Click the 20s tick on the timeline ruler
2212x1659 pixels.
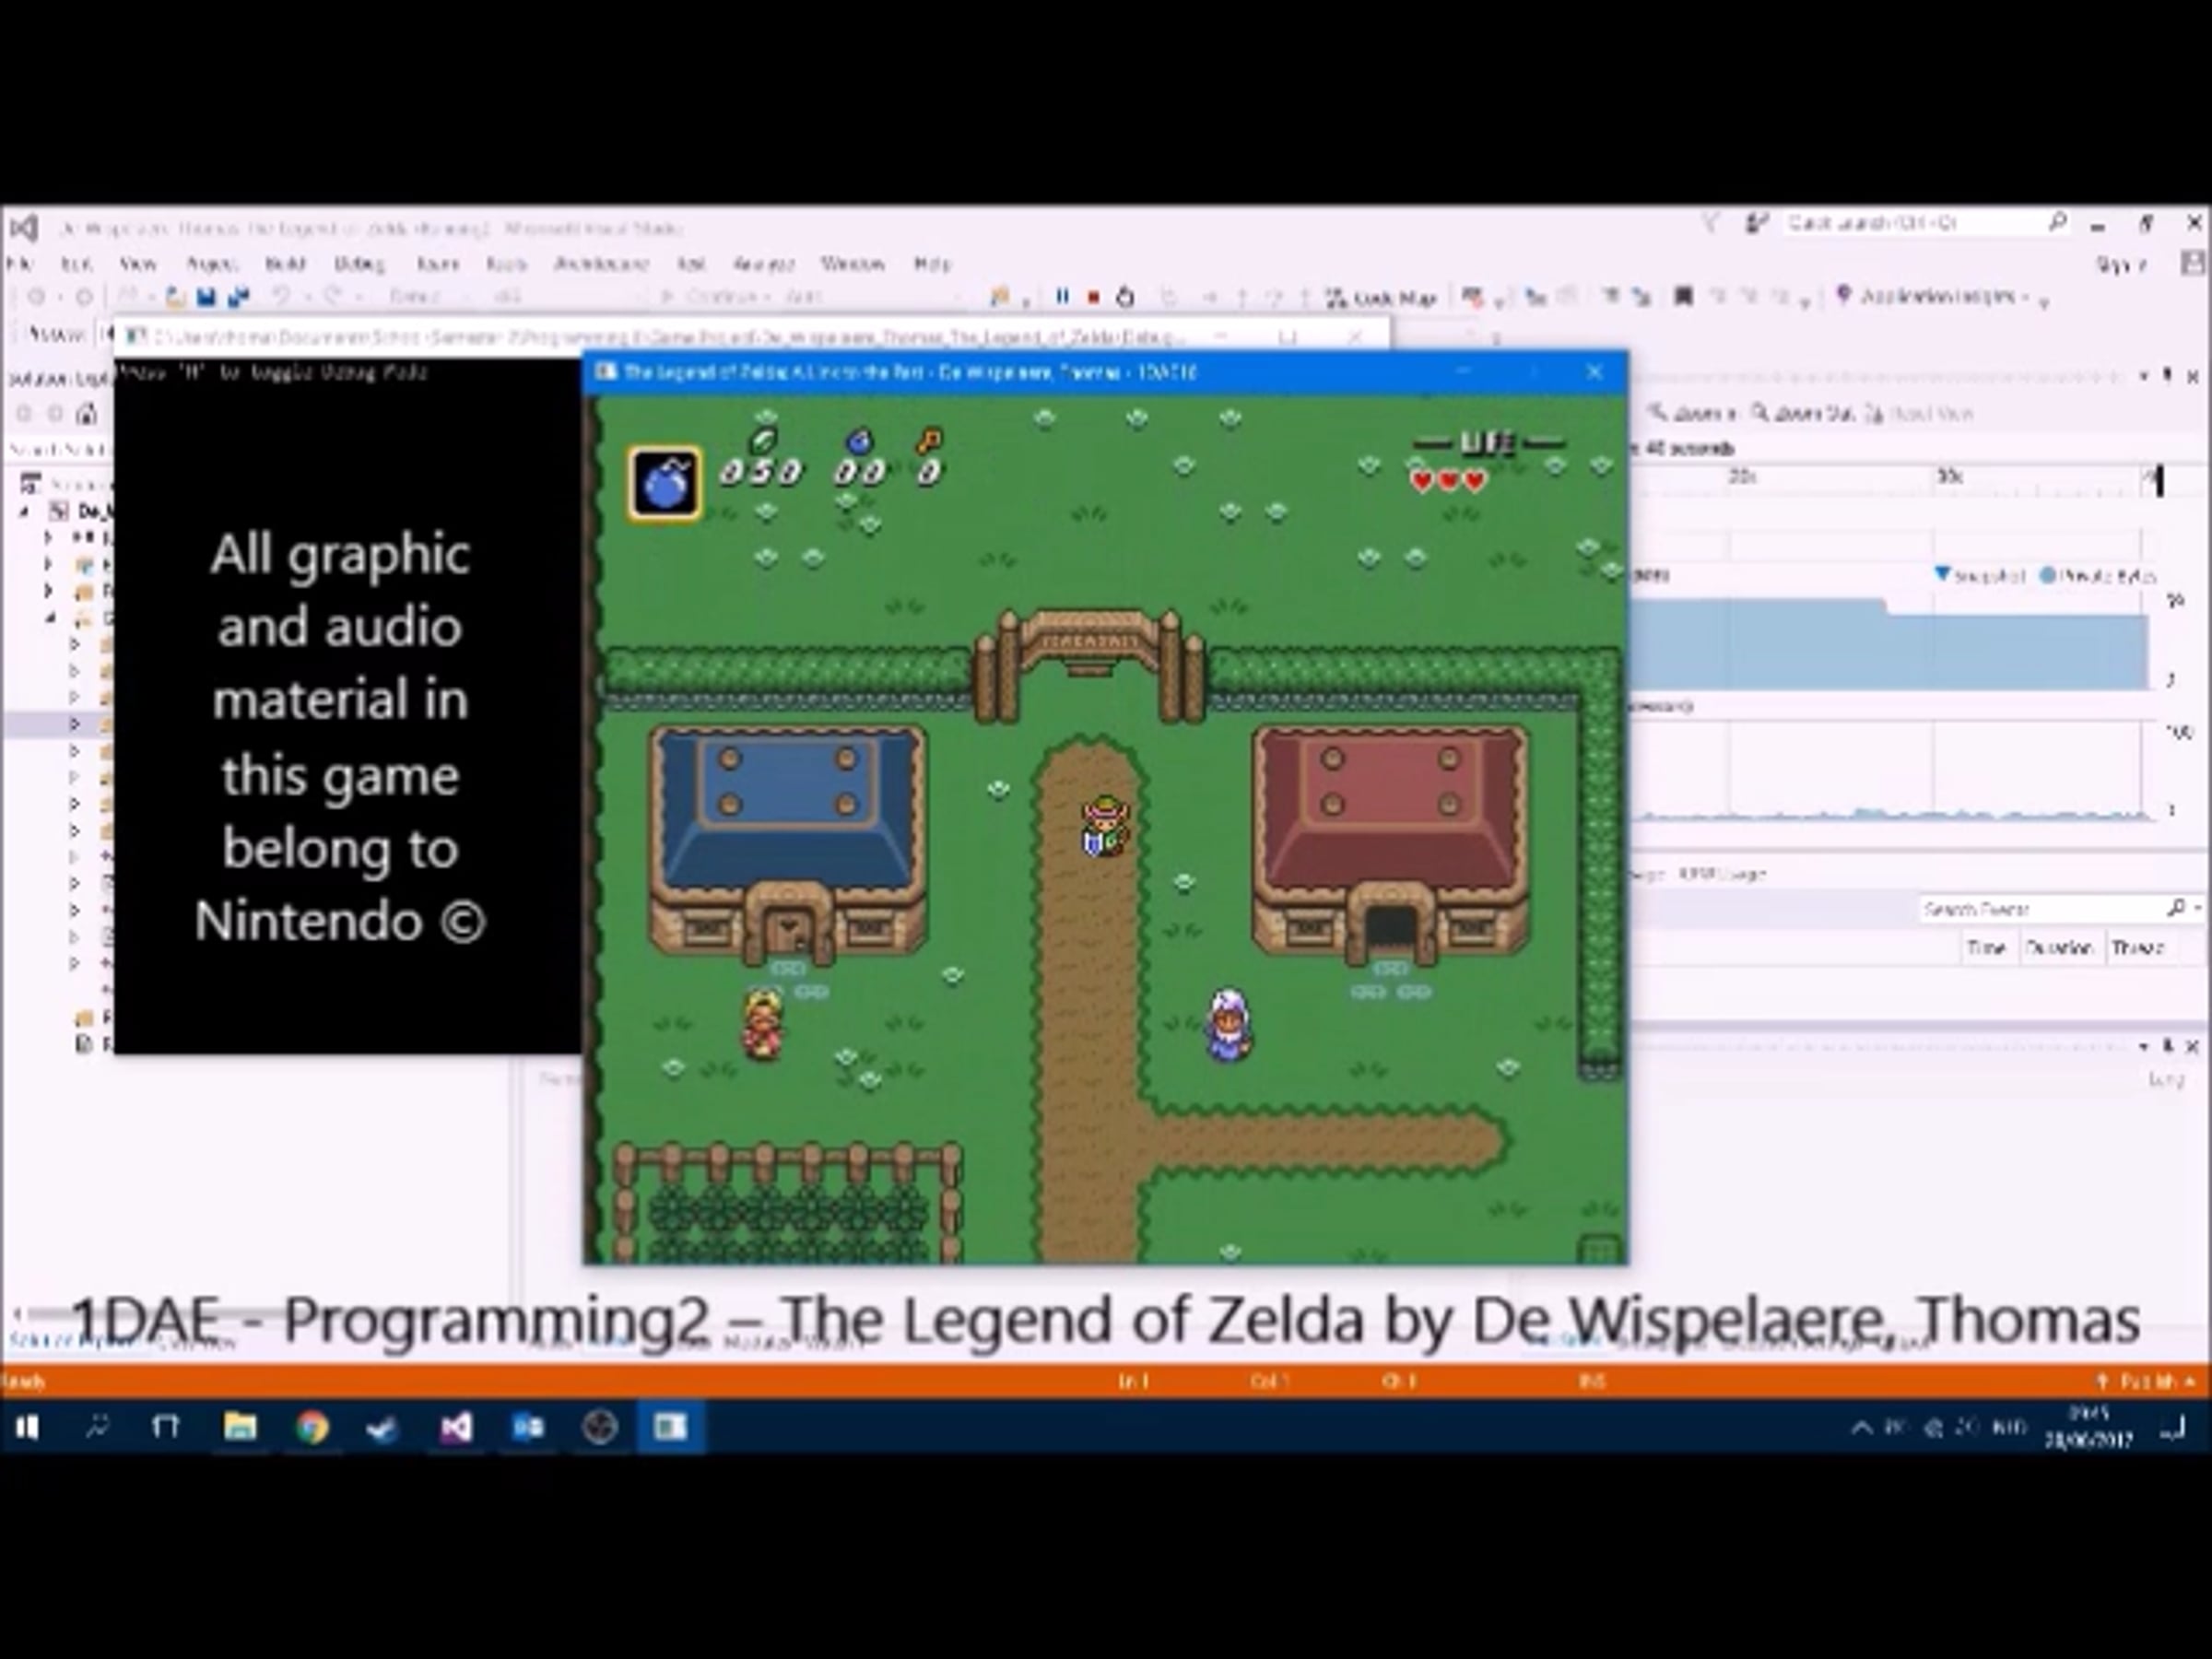(x=1743, y=477)
